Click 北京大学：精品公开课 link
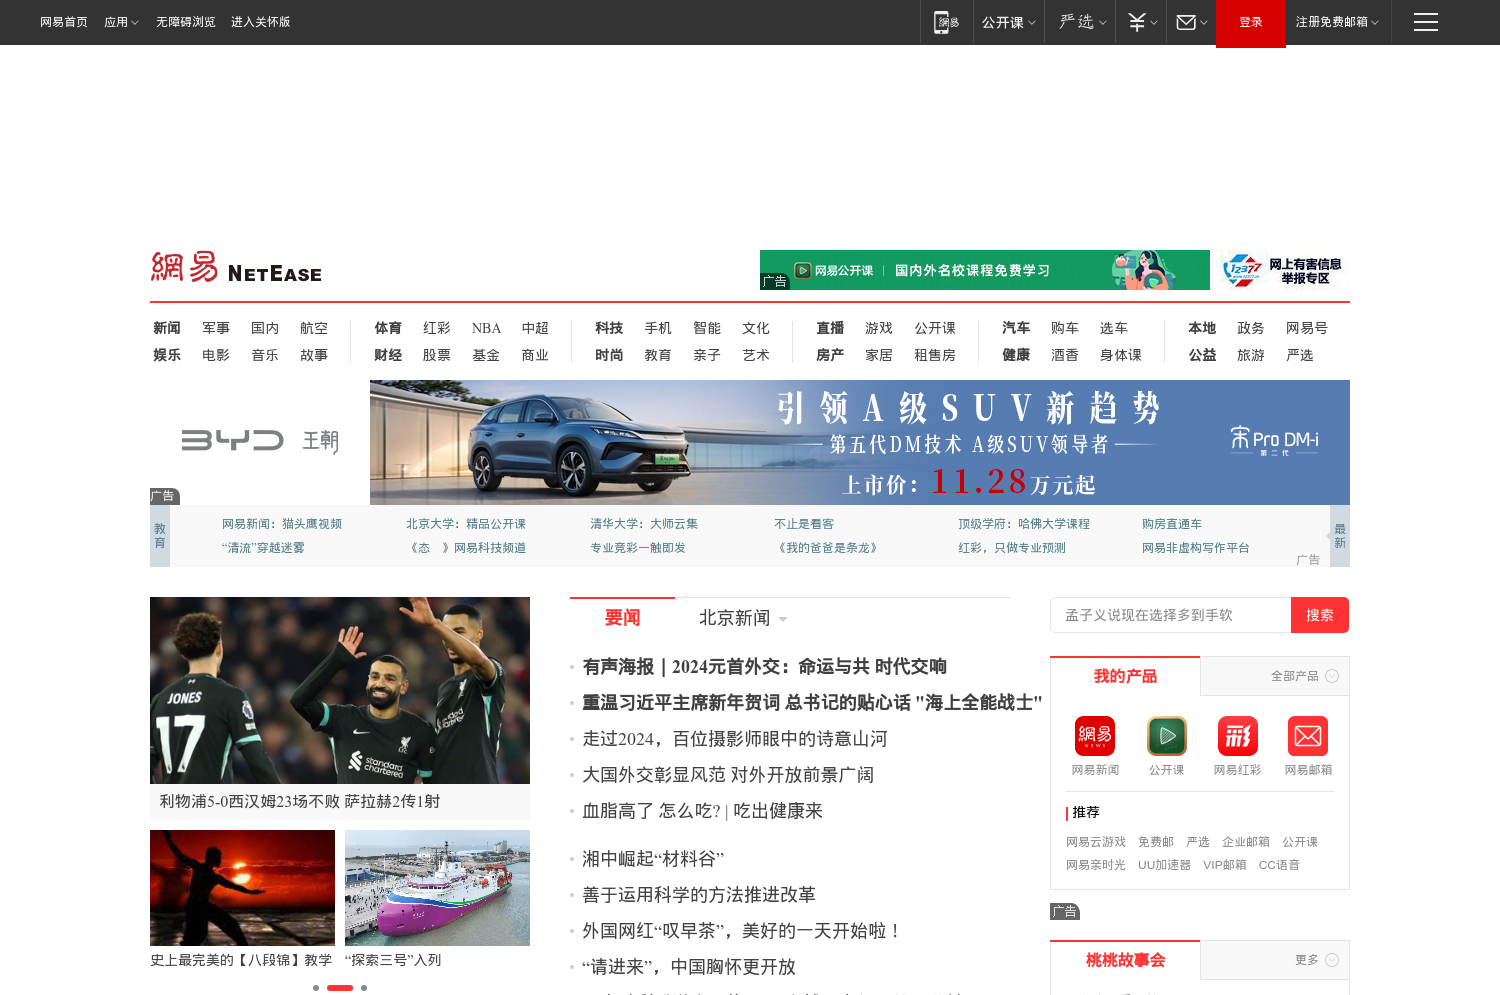Screen dimensions: 1500x995 466,524
